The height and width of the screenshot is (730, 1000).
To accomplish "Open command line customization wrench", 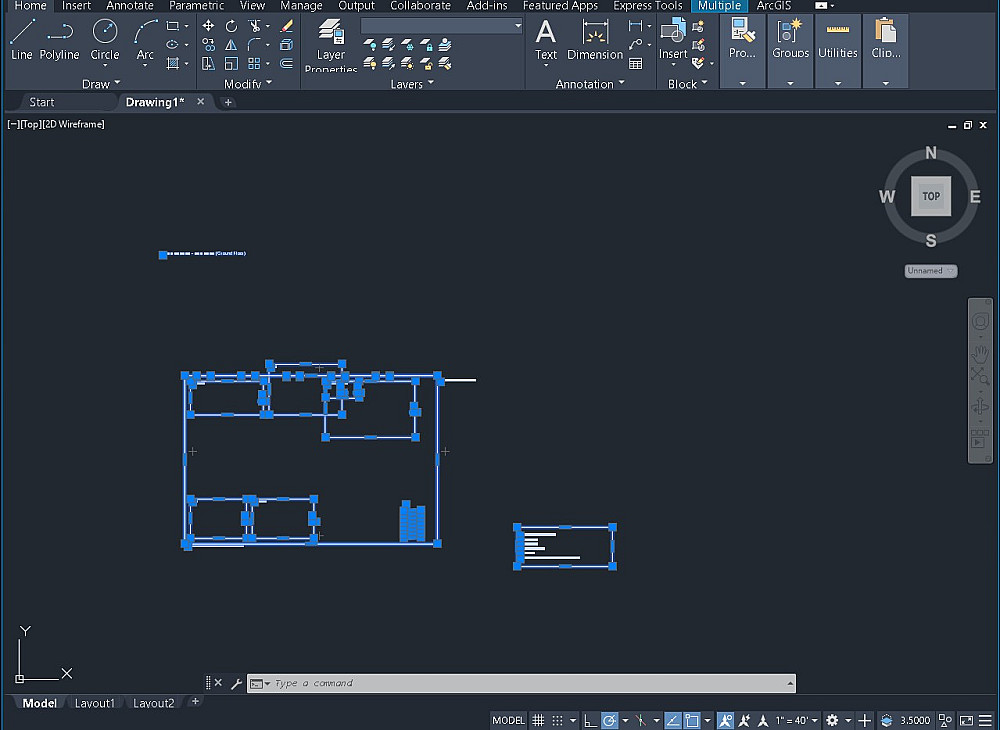I will 236,683.
